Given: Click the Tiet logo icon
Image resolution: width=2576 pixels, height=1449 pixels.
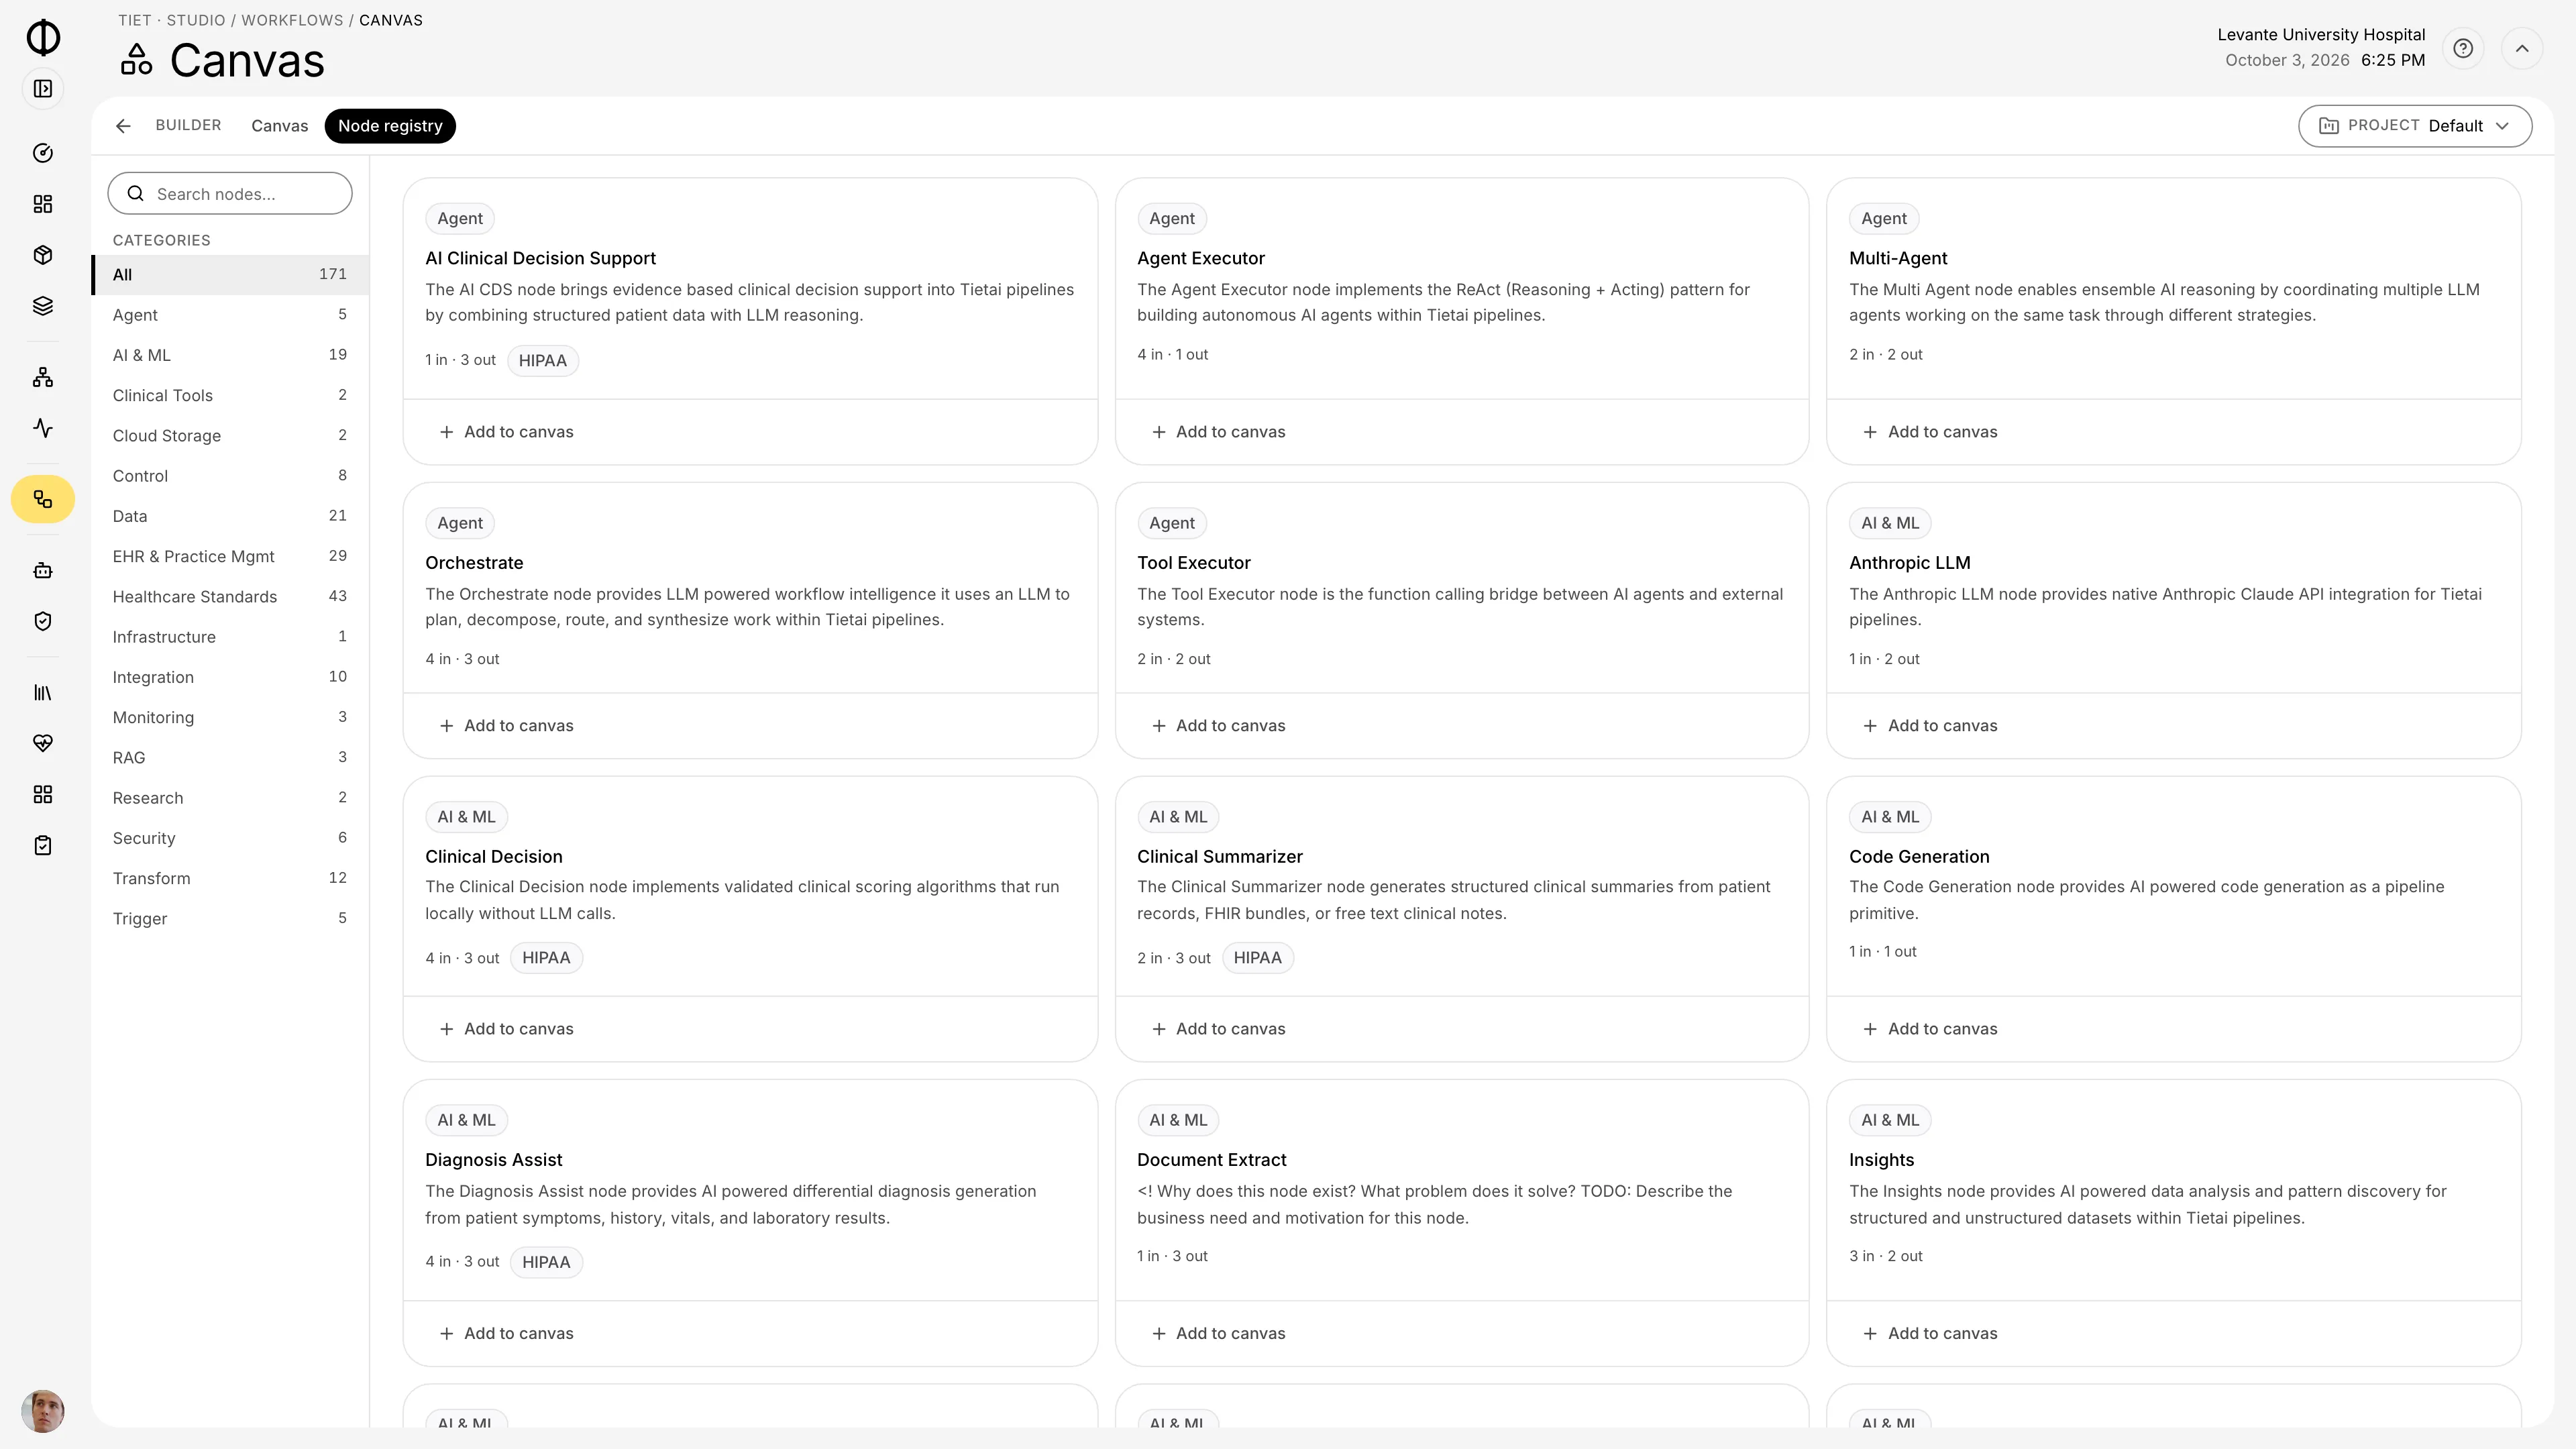Looking at the screenshot, I should (43, 38).
